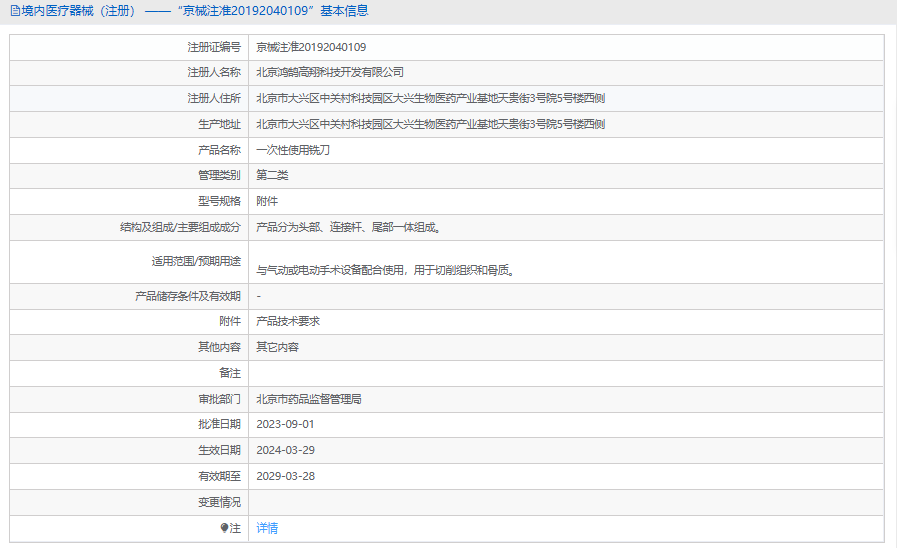Select the text 与气动或电动手术设备配合使用

(331, 270)
